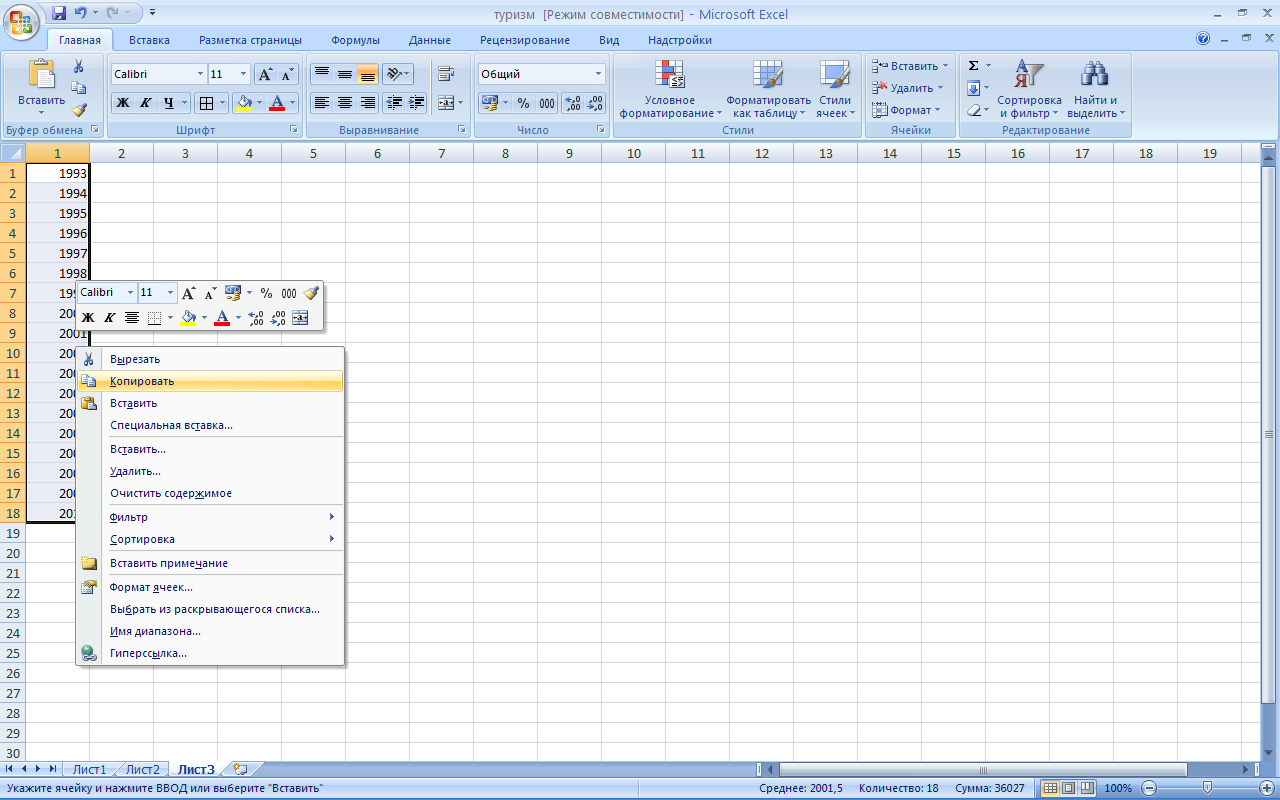Click the Copy icon in ribbon clipboard group
This screenshot has width=1280, height=800.
tap(79, 88)
